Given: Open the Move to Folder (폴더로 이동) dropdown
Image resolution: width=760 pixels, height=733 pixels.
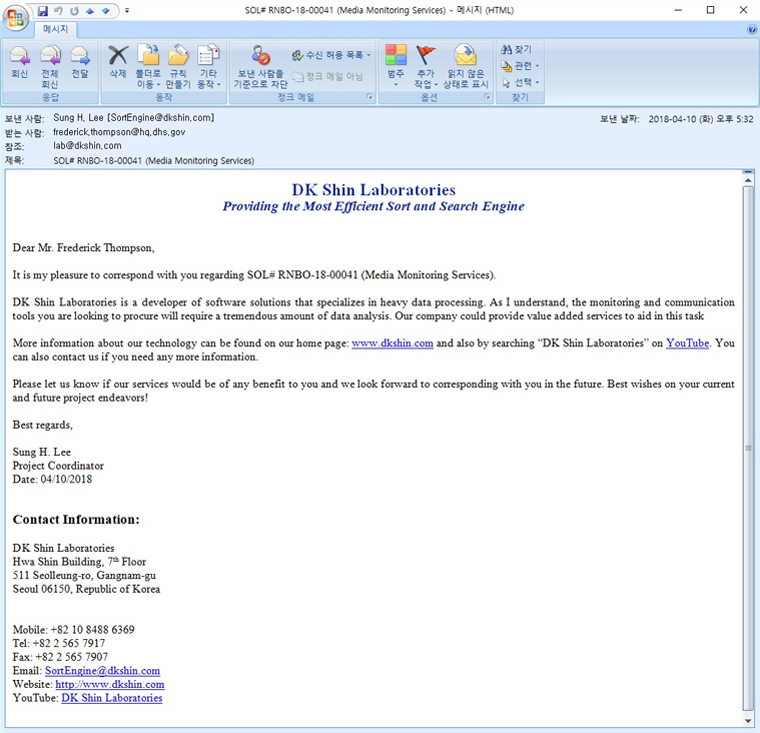Looking at the screenshot, I should tap(148, 64).
